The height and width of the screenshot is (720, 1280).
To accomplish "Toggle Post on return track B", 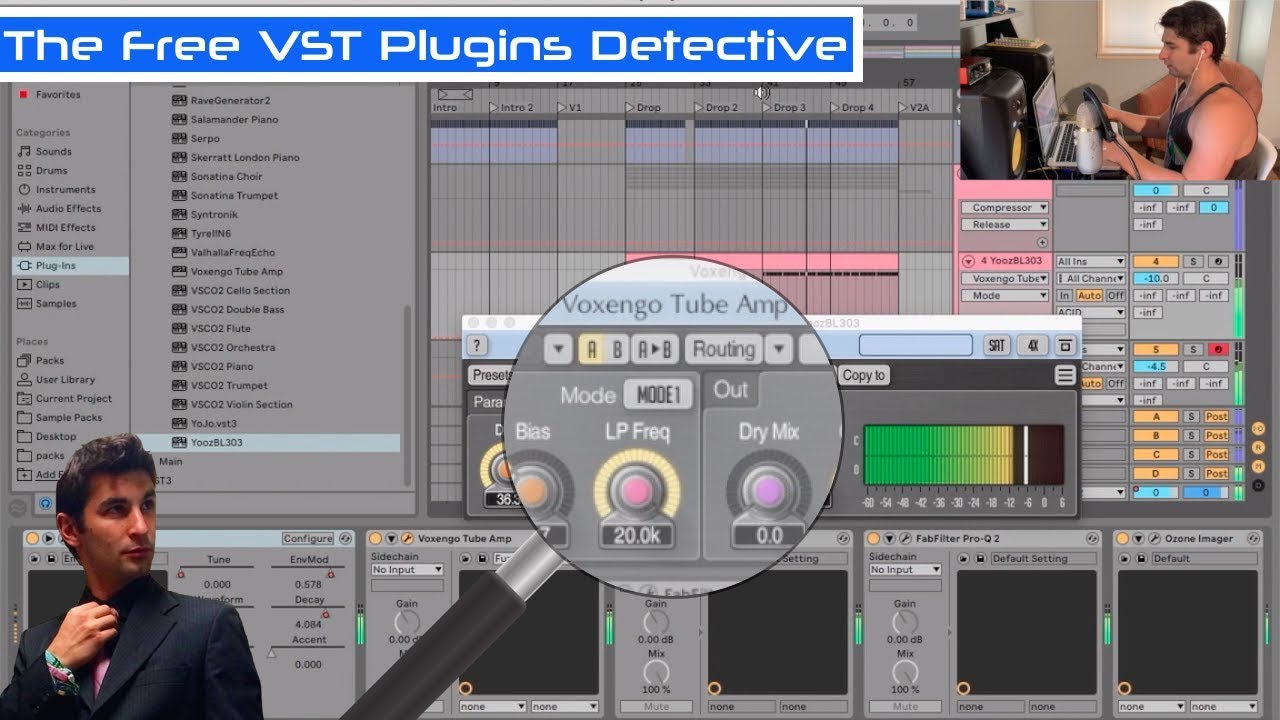I will pos(1216,435).
